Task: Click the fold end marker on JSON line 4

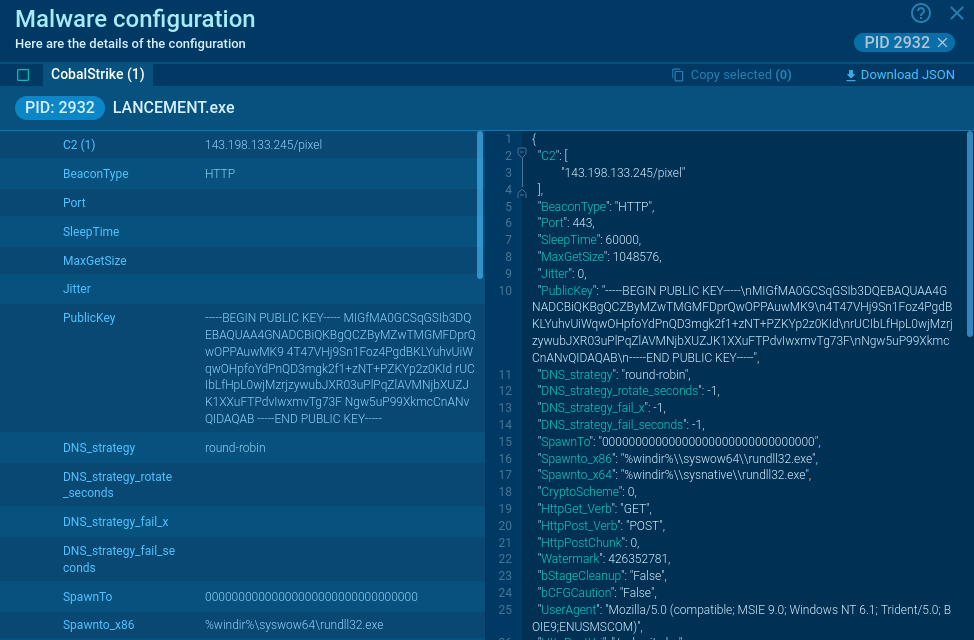Action: (x=522, y=192)
